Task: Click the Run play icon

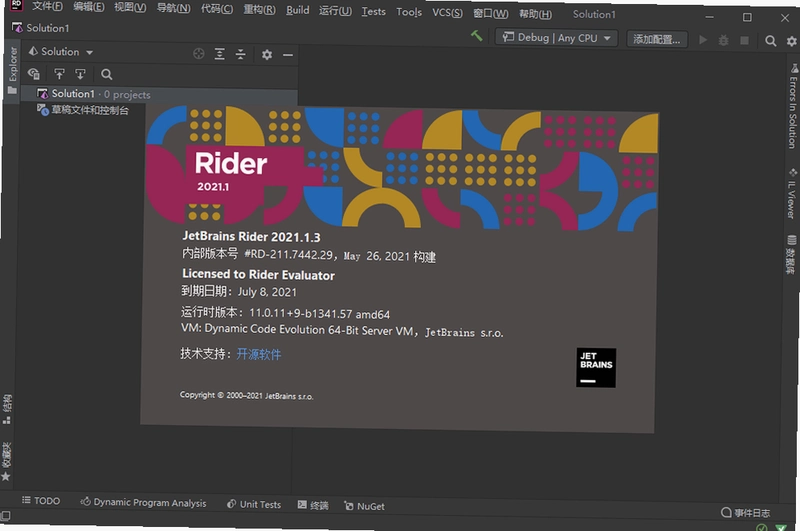Action: (x=703, y=40)
